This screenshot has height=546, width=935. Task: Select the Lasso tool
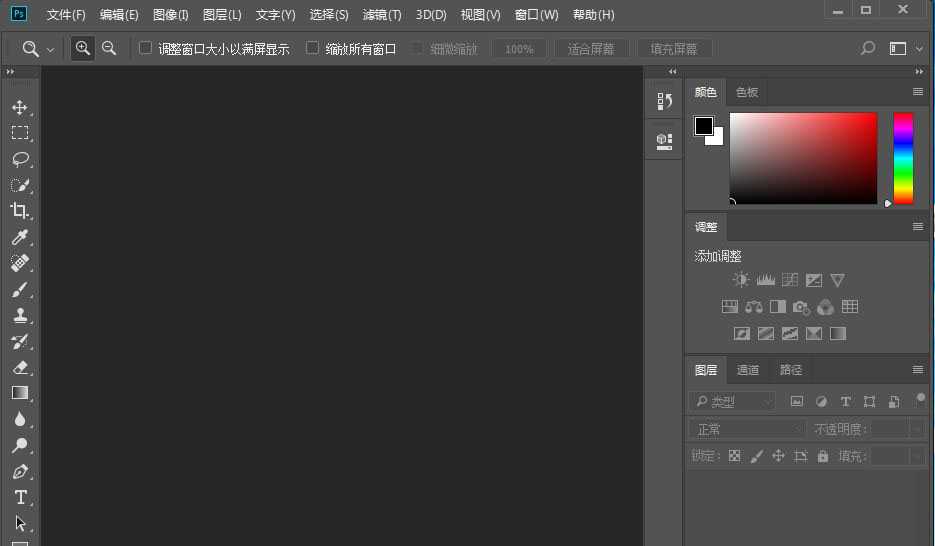coord(19,159)
